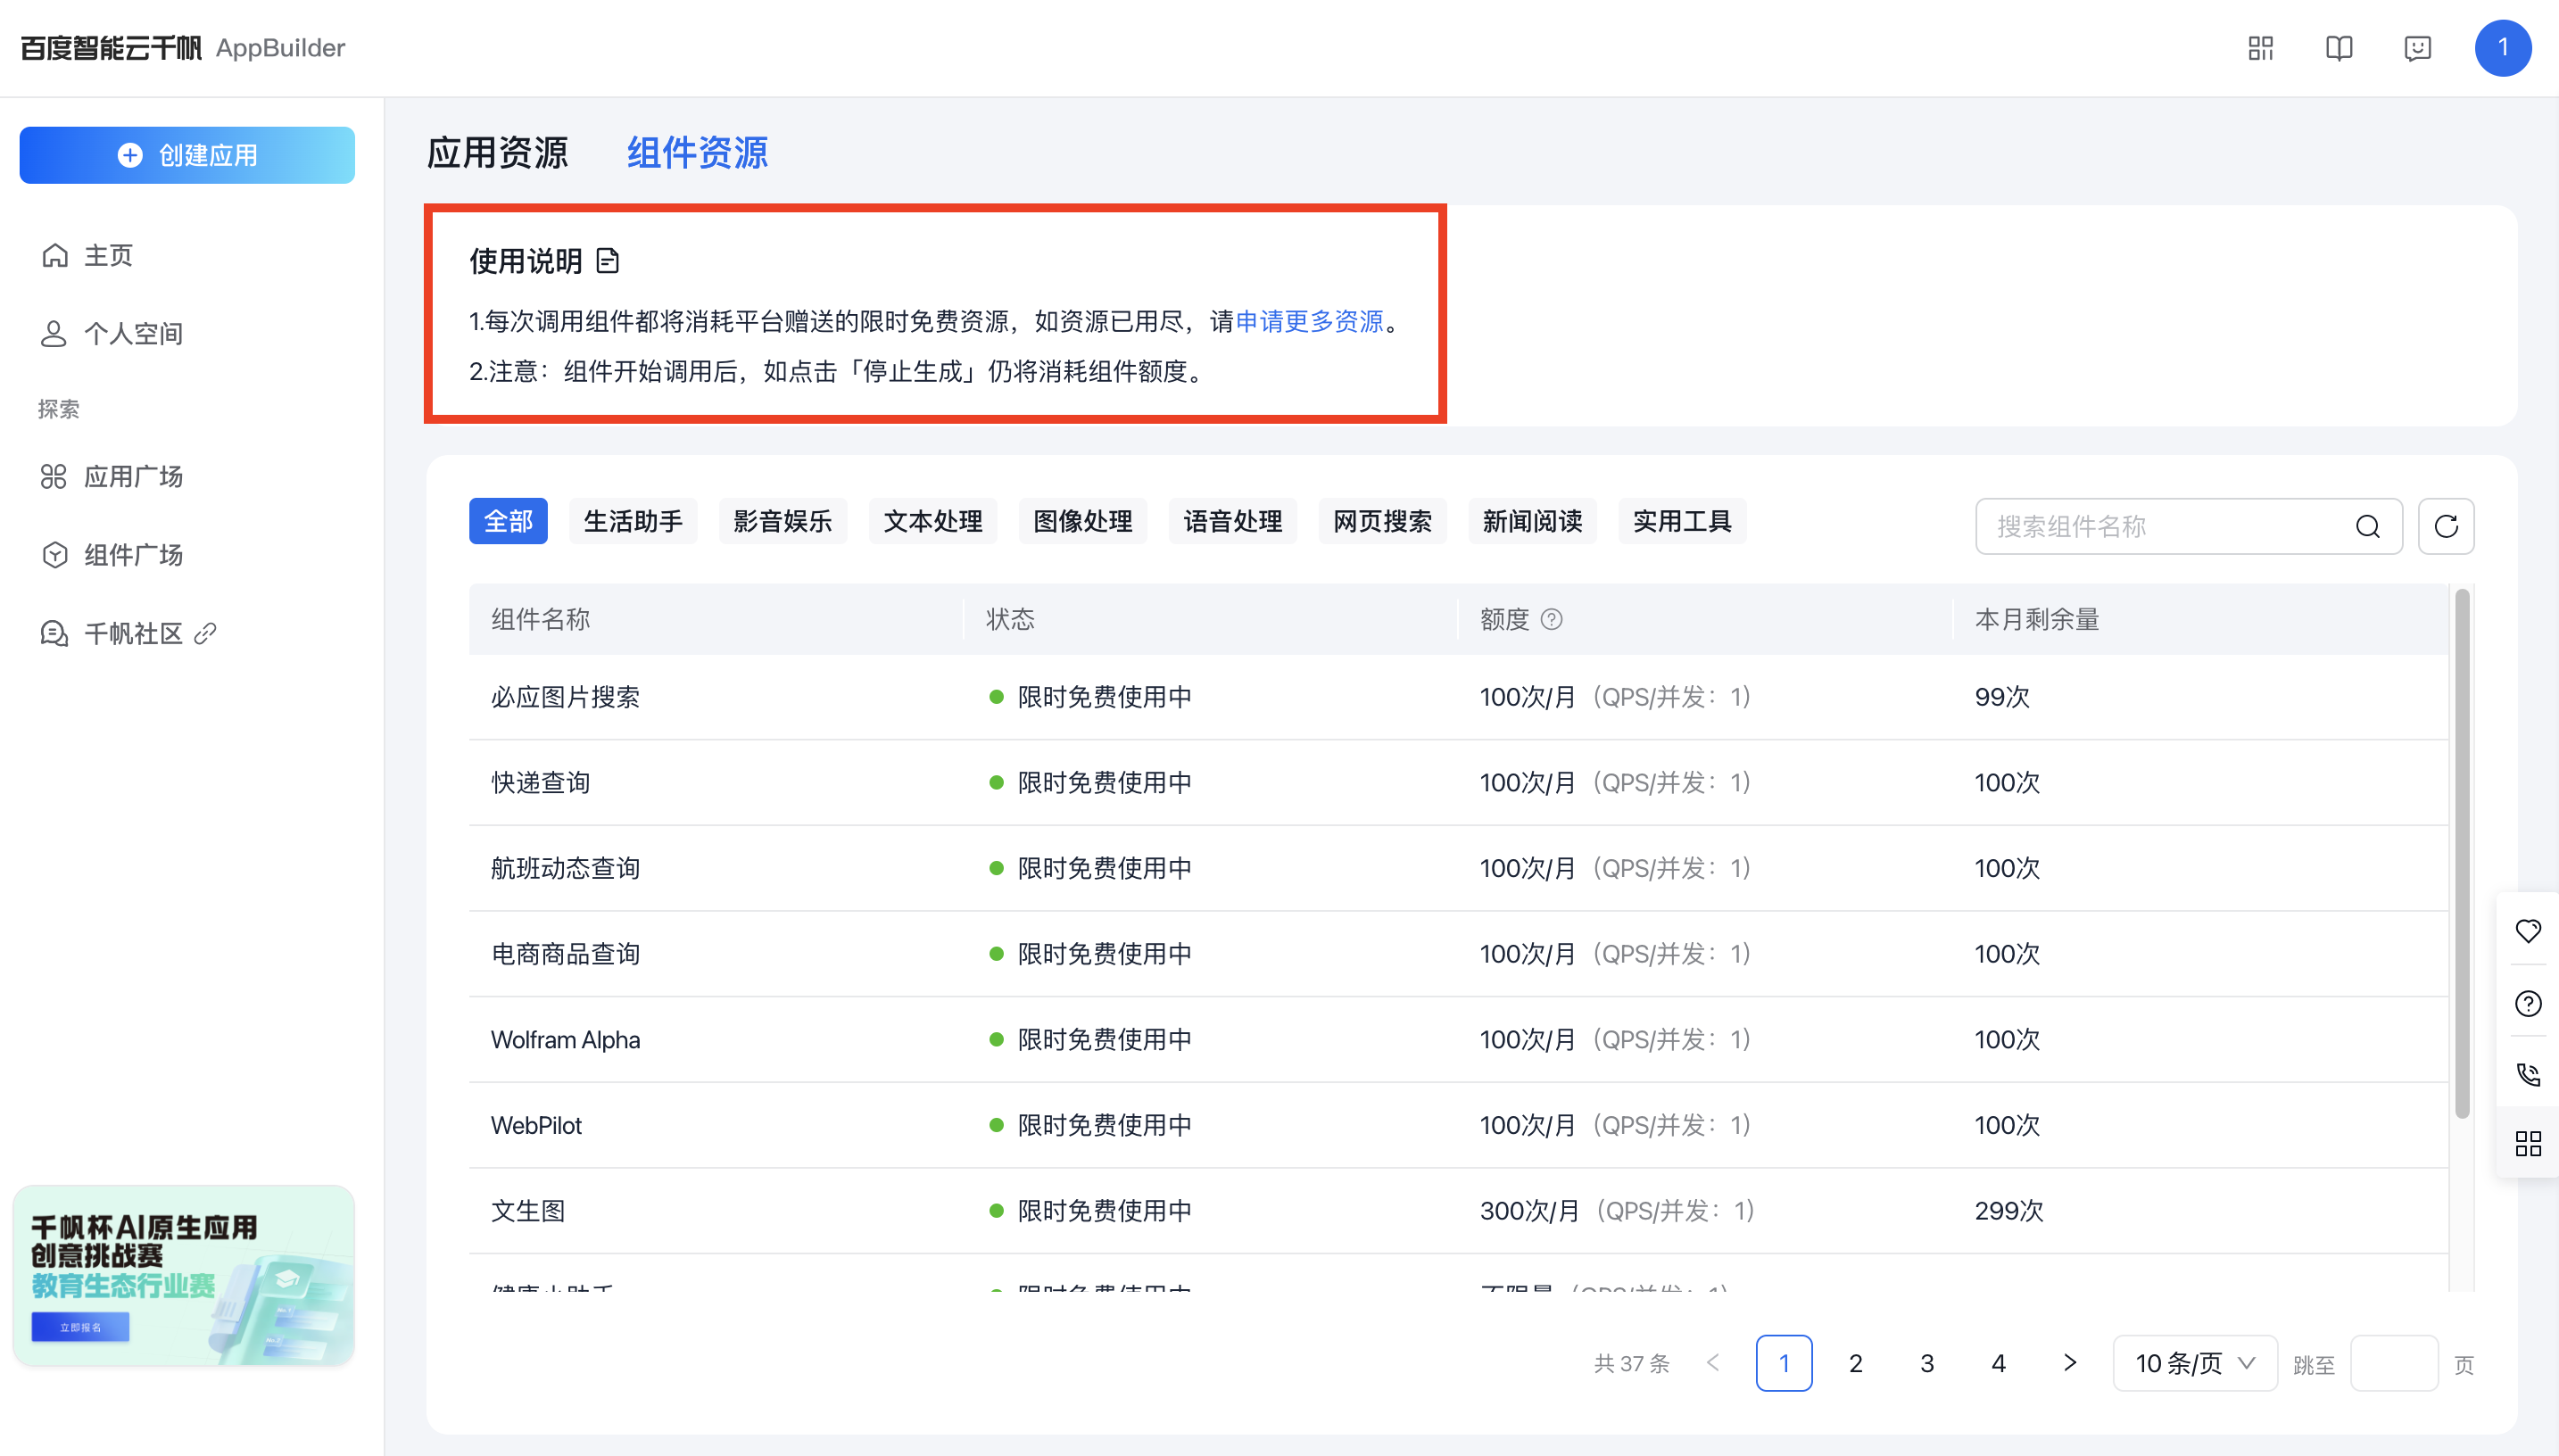Click the phone contact floating icon
Screen dimensions: 2559x1456
point(2528,1074)
